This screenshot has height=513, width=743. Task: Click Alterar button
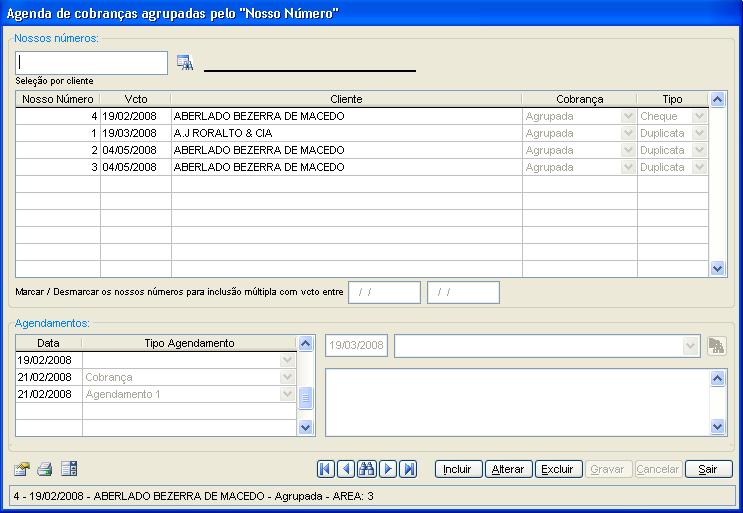(x=508, y=469)
